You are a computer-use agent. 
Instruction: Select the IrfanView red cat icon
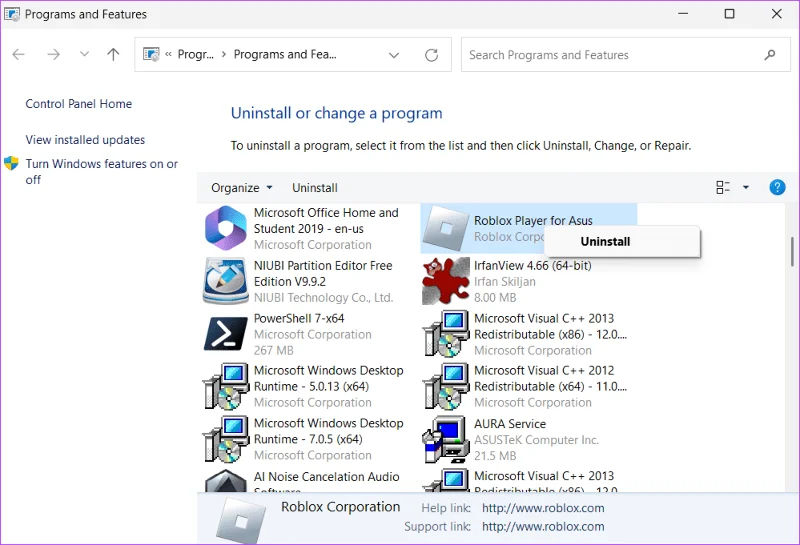[446, 281]
